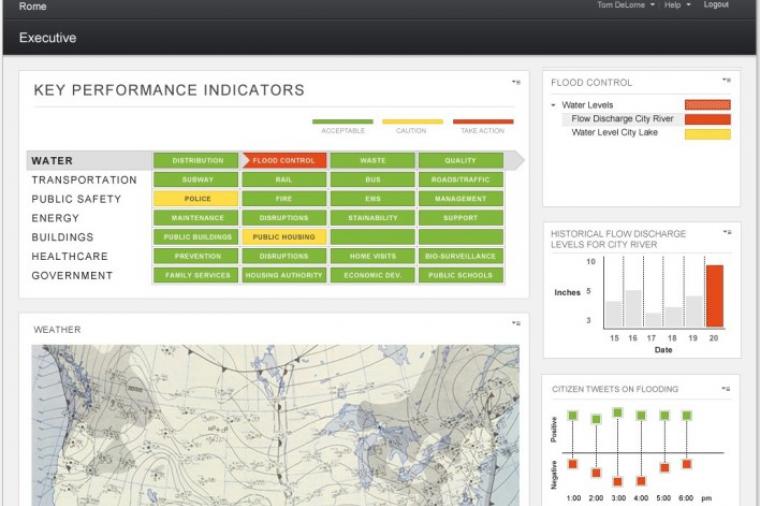The height and width of the screenshot is (506, 760).
Task: Open the Key Performance Indicators panel menu icon
Action: [x=516, y=81]
